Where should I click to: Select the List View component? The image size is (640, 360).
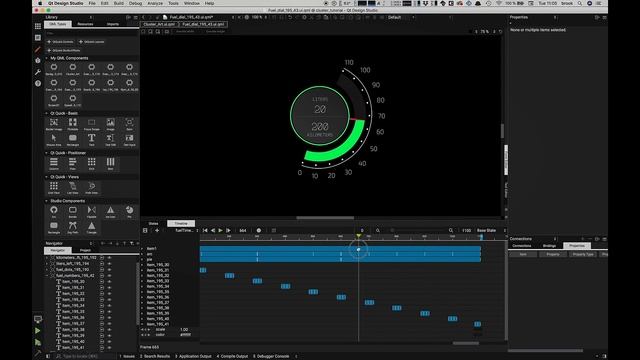73,188
